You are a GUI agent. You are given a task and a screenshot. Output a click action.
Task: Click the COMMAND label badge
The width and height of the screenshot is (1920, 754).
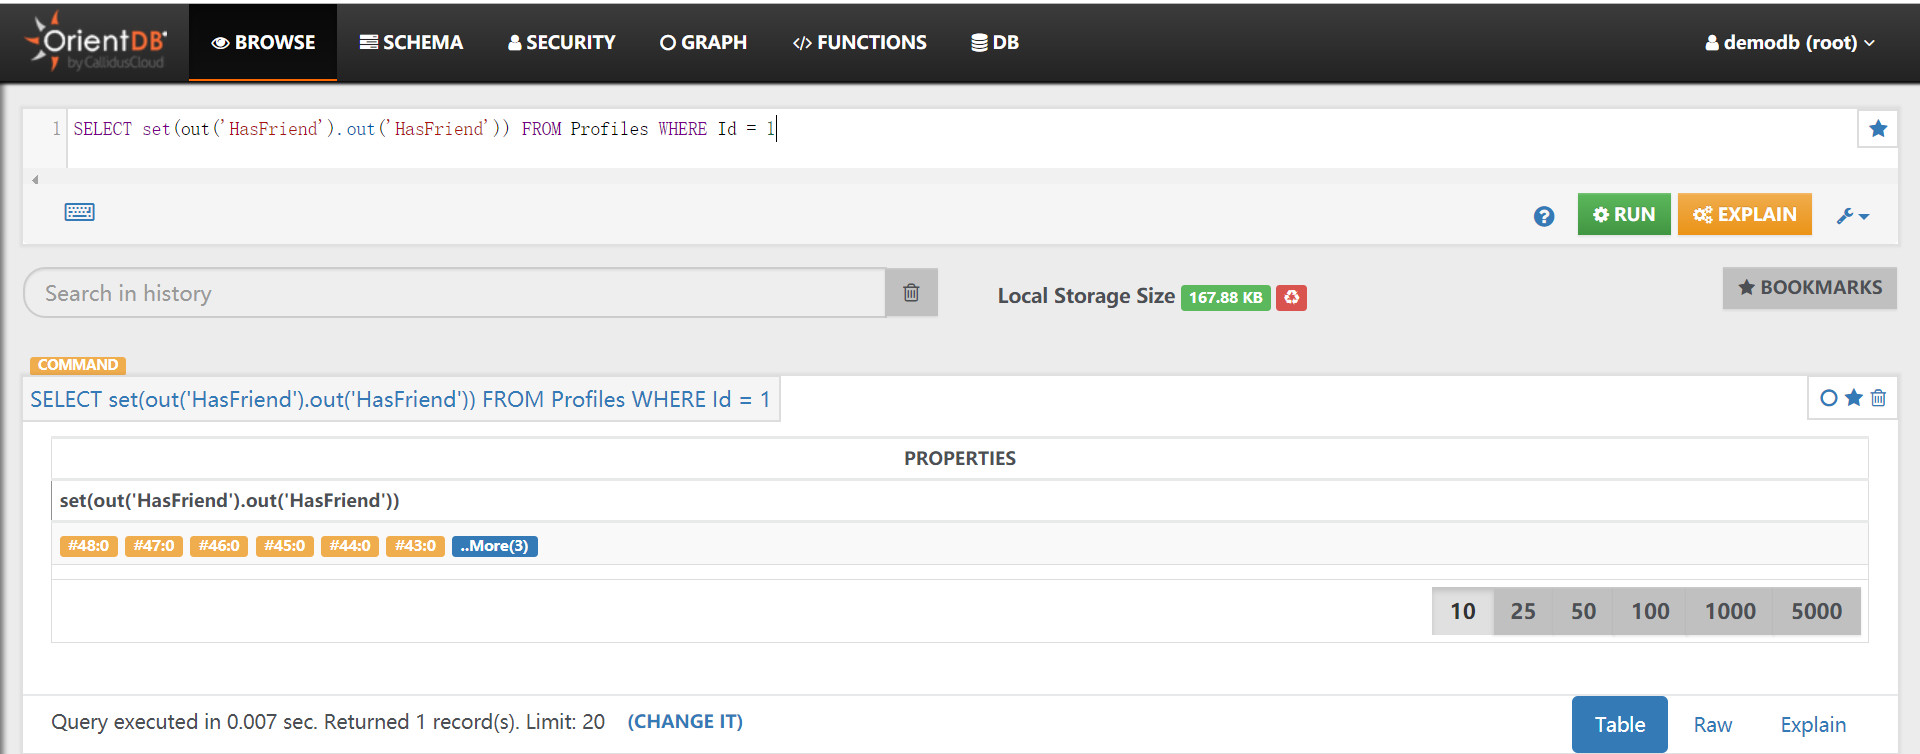click(x=78, y=365)
